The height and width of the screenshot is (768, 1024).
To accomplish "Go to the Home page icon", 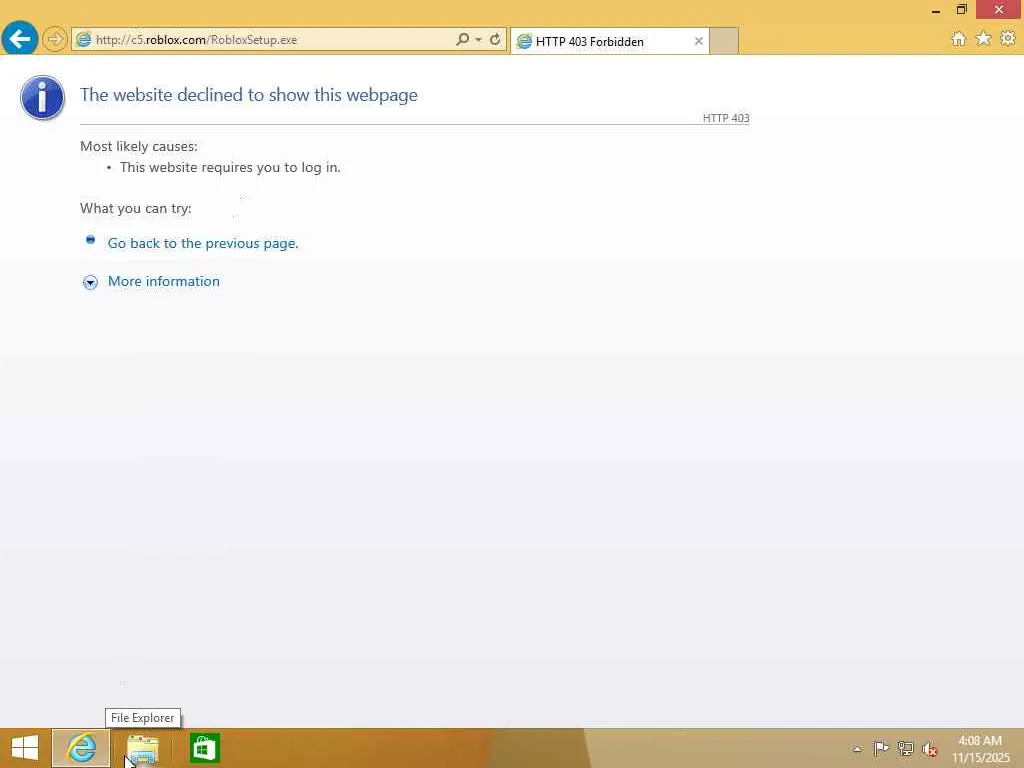I will pyautogui.click(x=959, y=39).
